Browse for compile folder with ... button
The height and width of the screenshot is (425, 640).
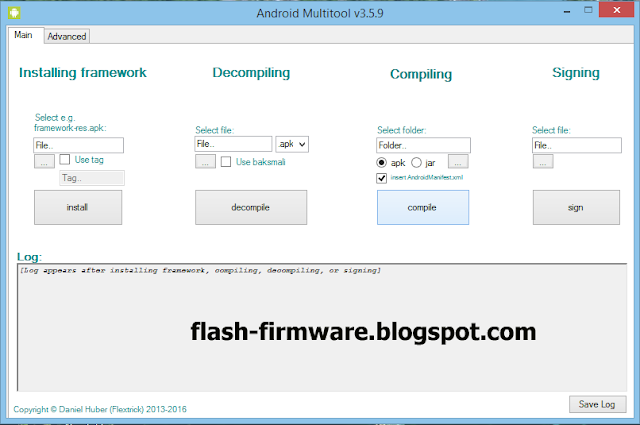[x=458, y=162]
